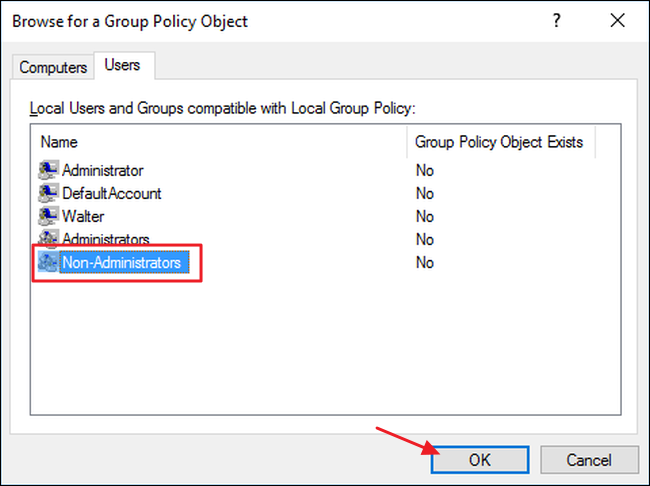Click the Administrators group icon
This screenshot has height=486, width=650.
point(48,239)
